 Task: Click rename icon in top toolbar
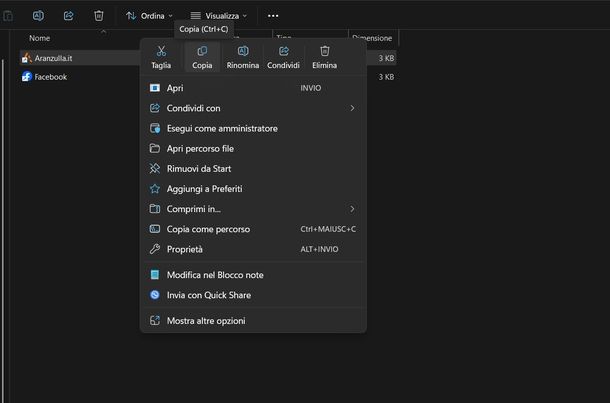[x=38, y=16]
